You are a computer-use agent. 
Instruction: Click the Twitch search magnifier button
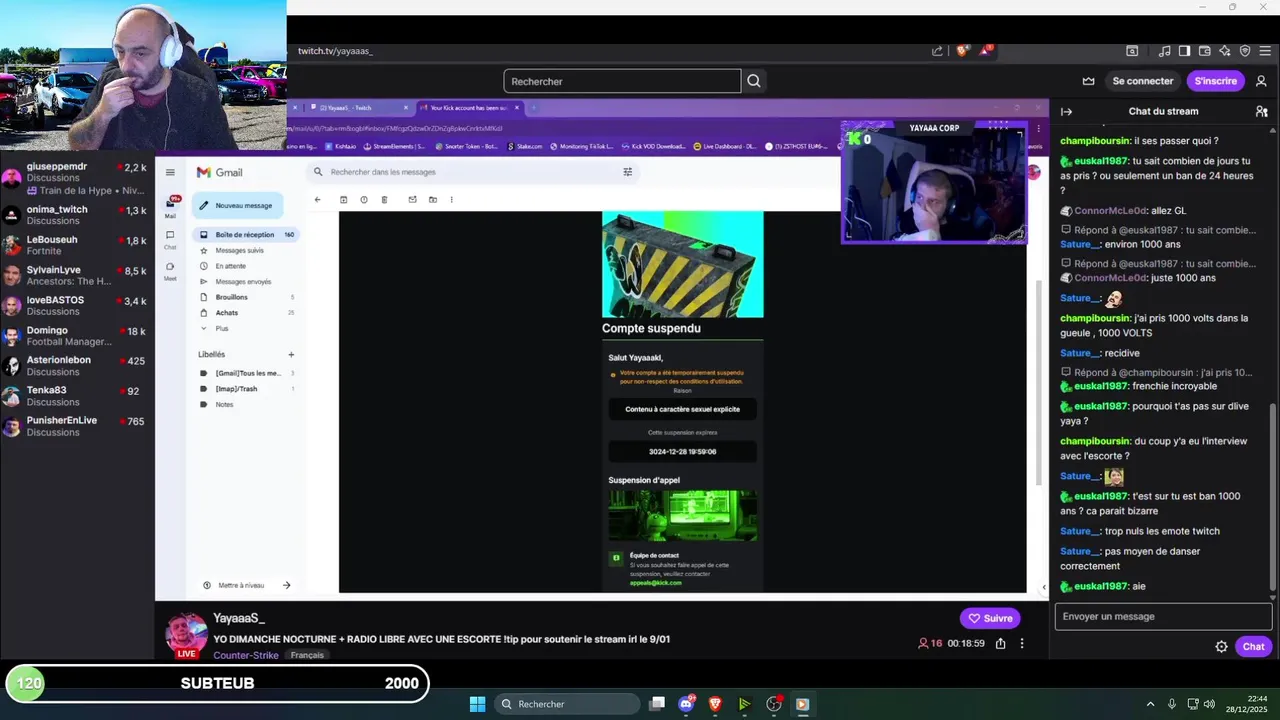click(754, 81)
